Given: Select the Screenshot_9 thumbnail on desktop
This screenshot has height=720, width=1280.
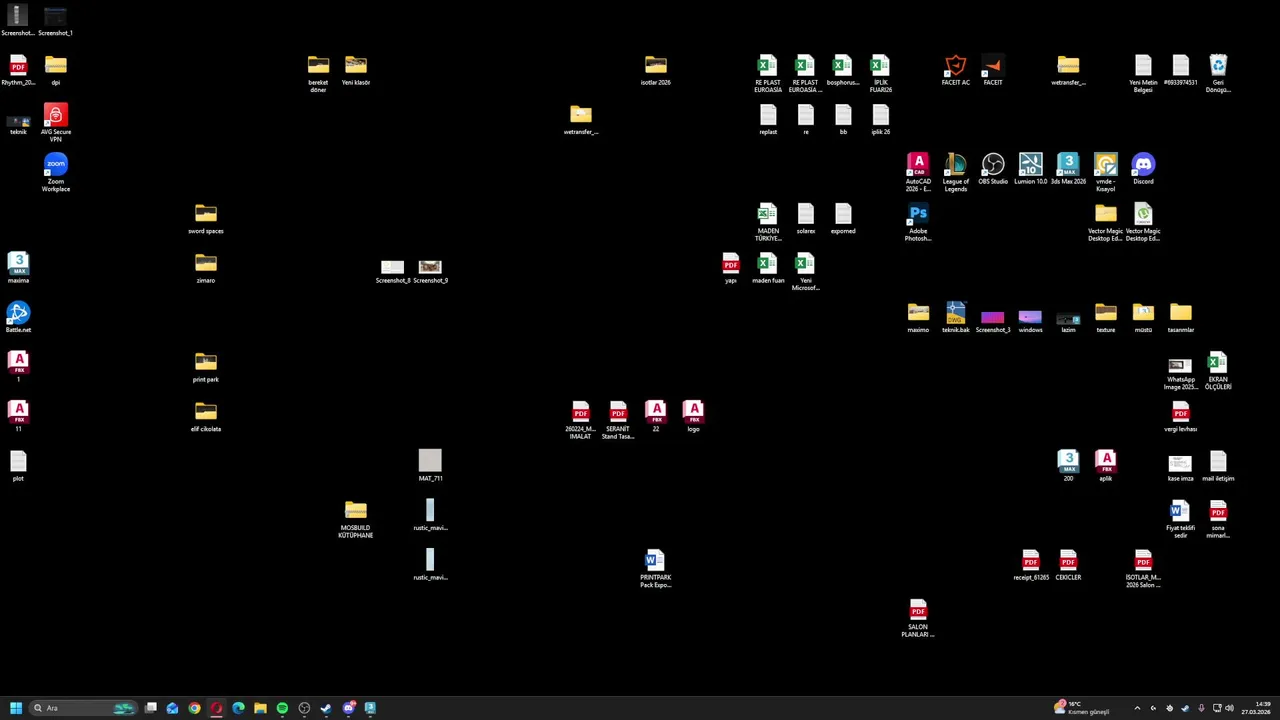Looking at the screenshot, I should pyautogui.click(x=430, y=271).
